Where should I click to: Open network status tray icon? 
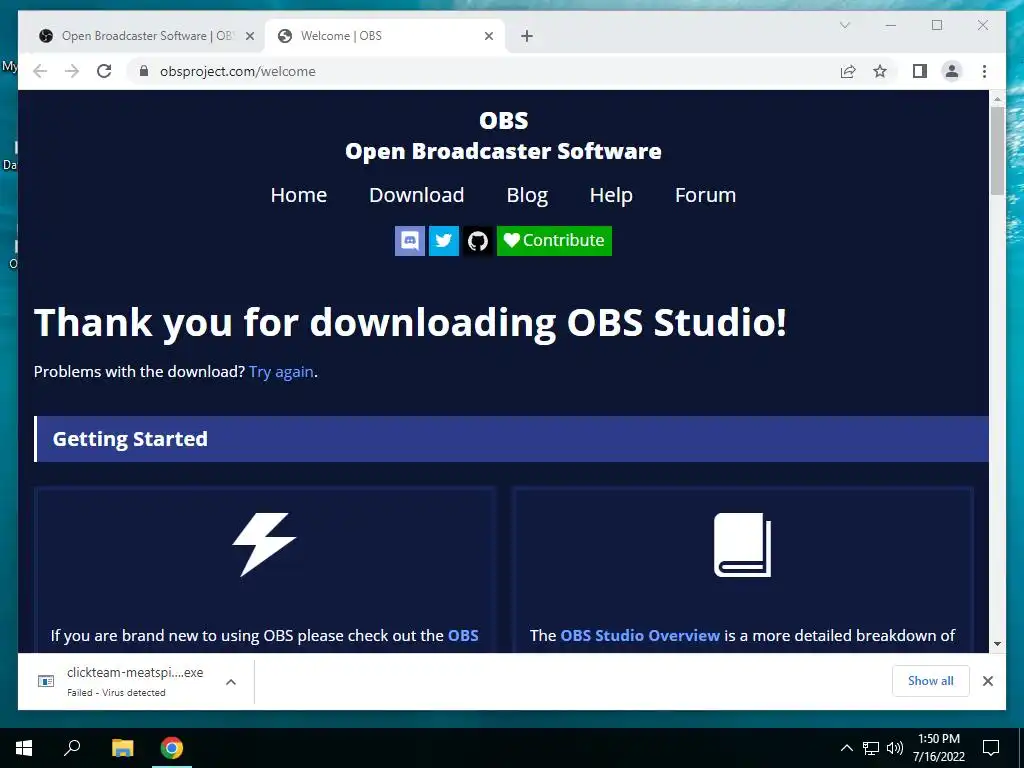click(871, 748)
